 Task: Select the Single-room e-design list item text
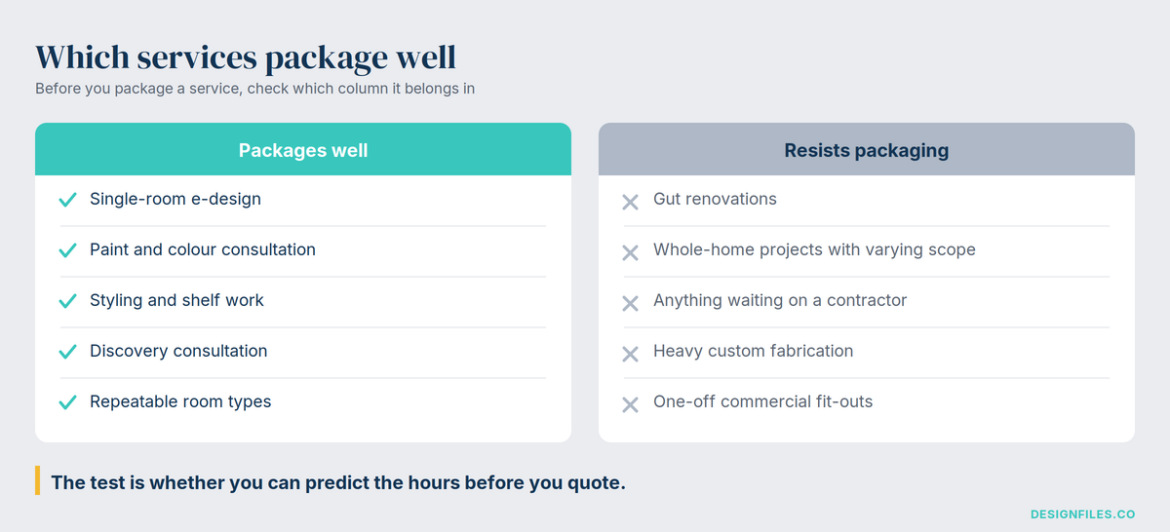(175, 199)
